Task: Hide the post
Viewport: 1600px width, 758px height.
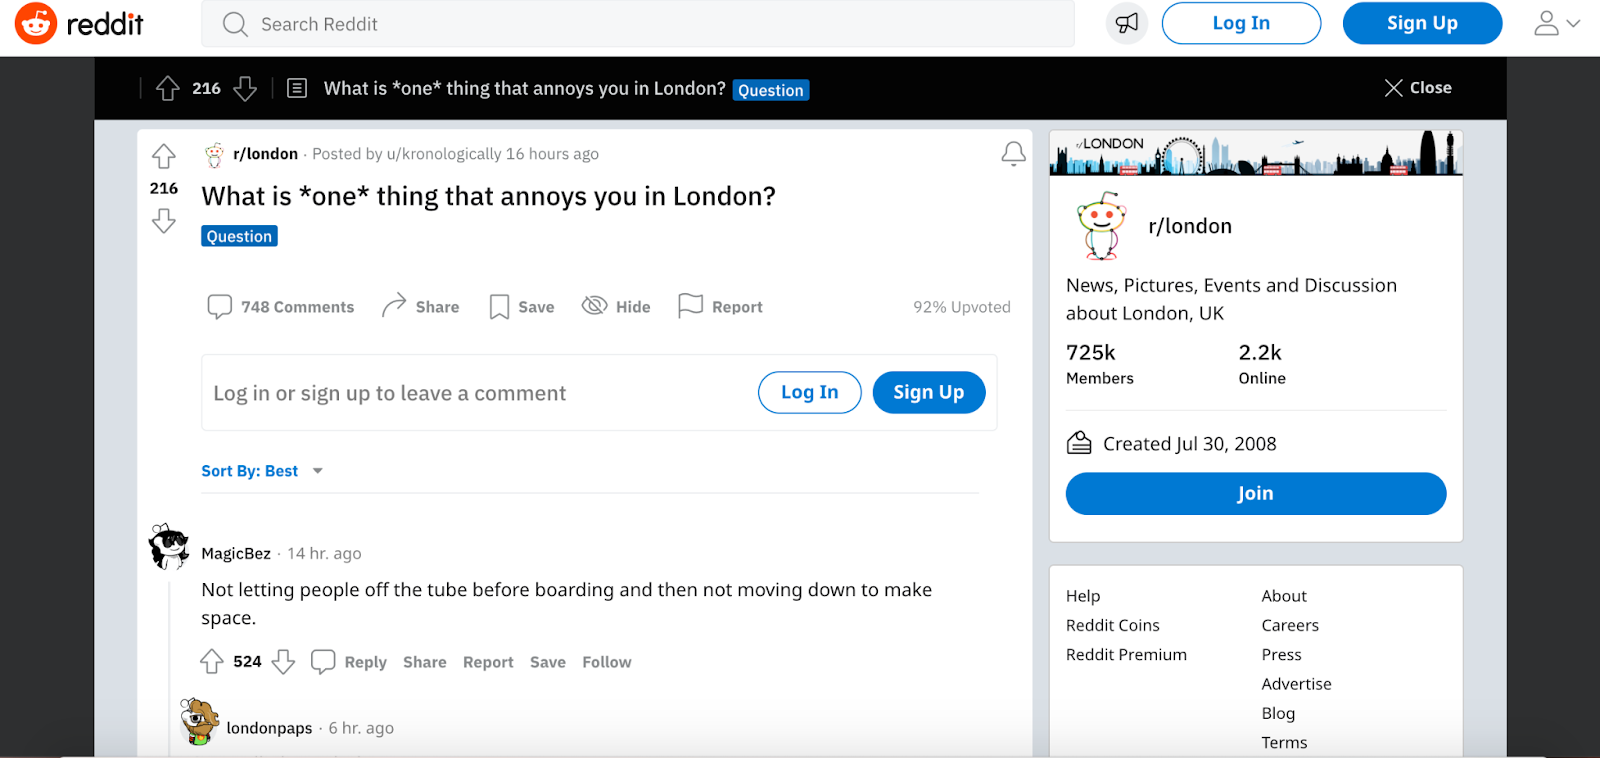Action: pyautogui.click(x=616, y=306)
